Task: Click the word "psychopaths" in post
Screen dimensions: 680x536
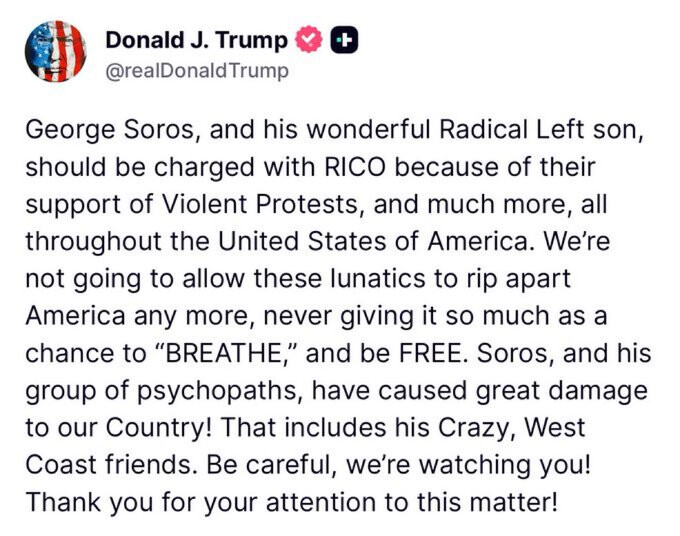Action: (219, 391)
